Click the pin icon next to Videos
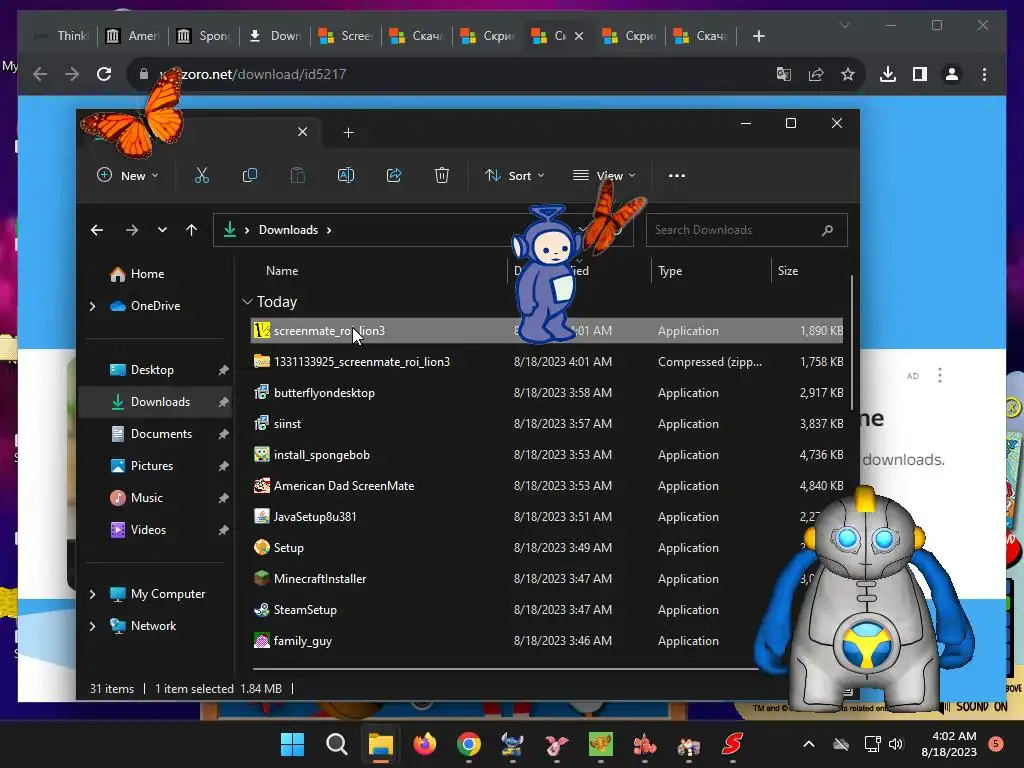The height and width of the screenshot is (768, 1024). pos(223,530)
